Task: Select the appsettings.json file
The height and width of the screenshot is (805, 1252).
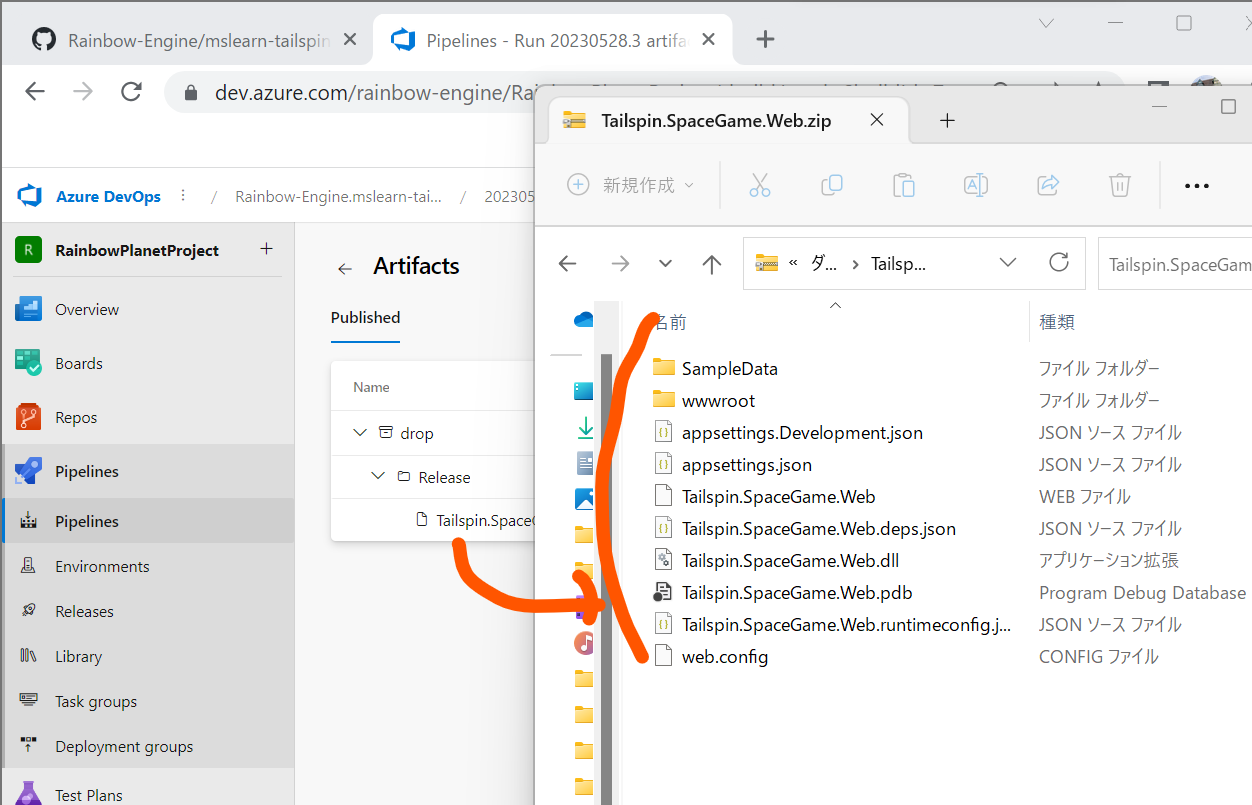Action: pos(747,464)
